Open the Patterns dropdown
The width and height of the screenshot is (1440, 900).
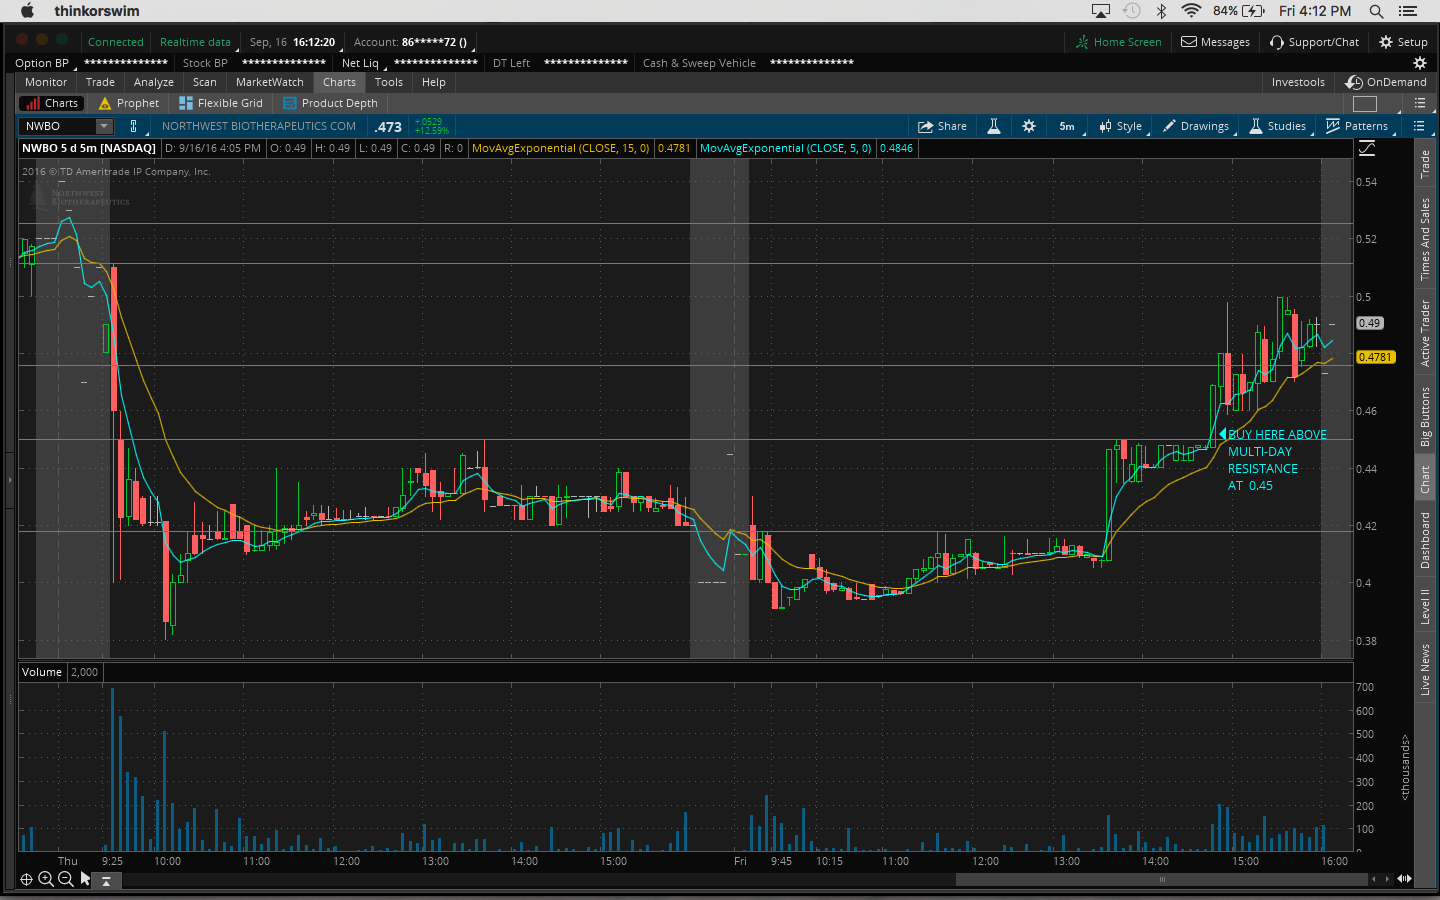[1357, 126]
